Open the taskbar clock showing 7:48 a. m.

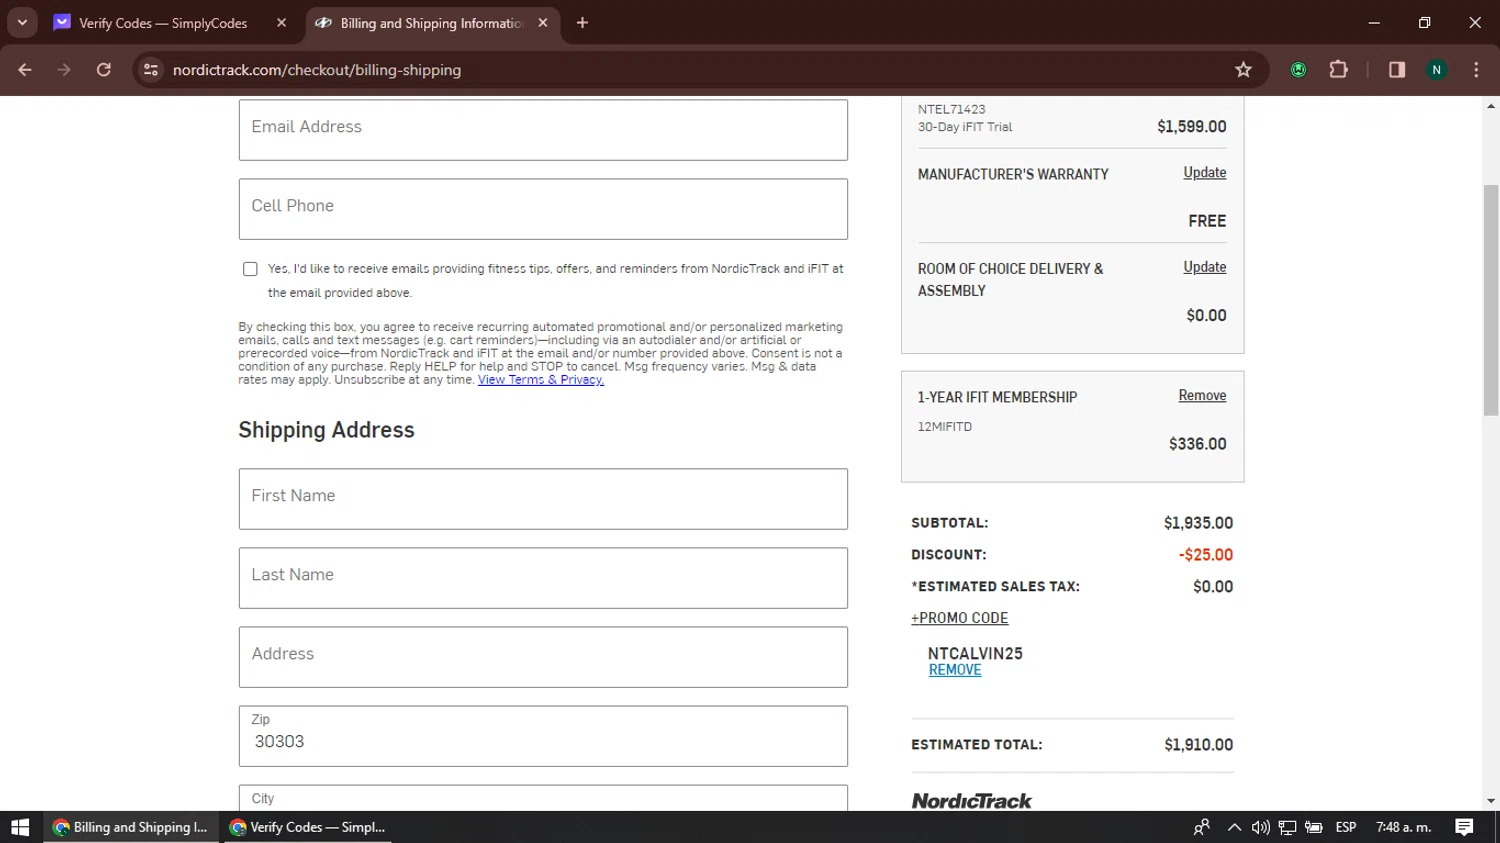[1404, 827]
